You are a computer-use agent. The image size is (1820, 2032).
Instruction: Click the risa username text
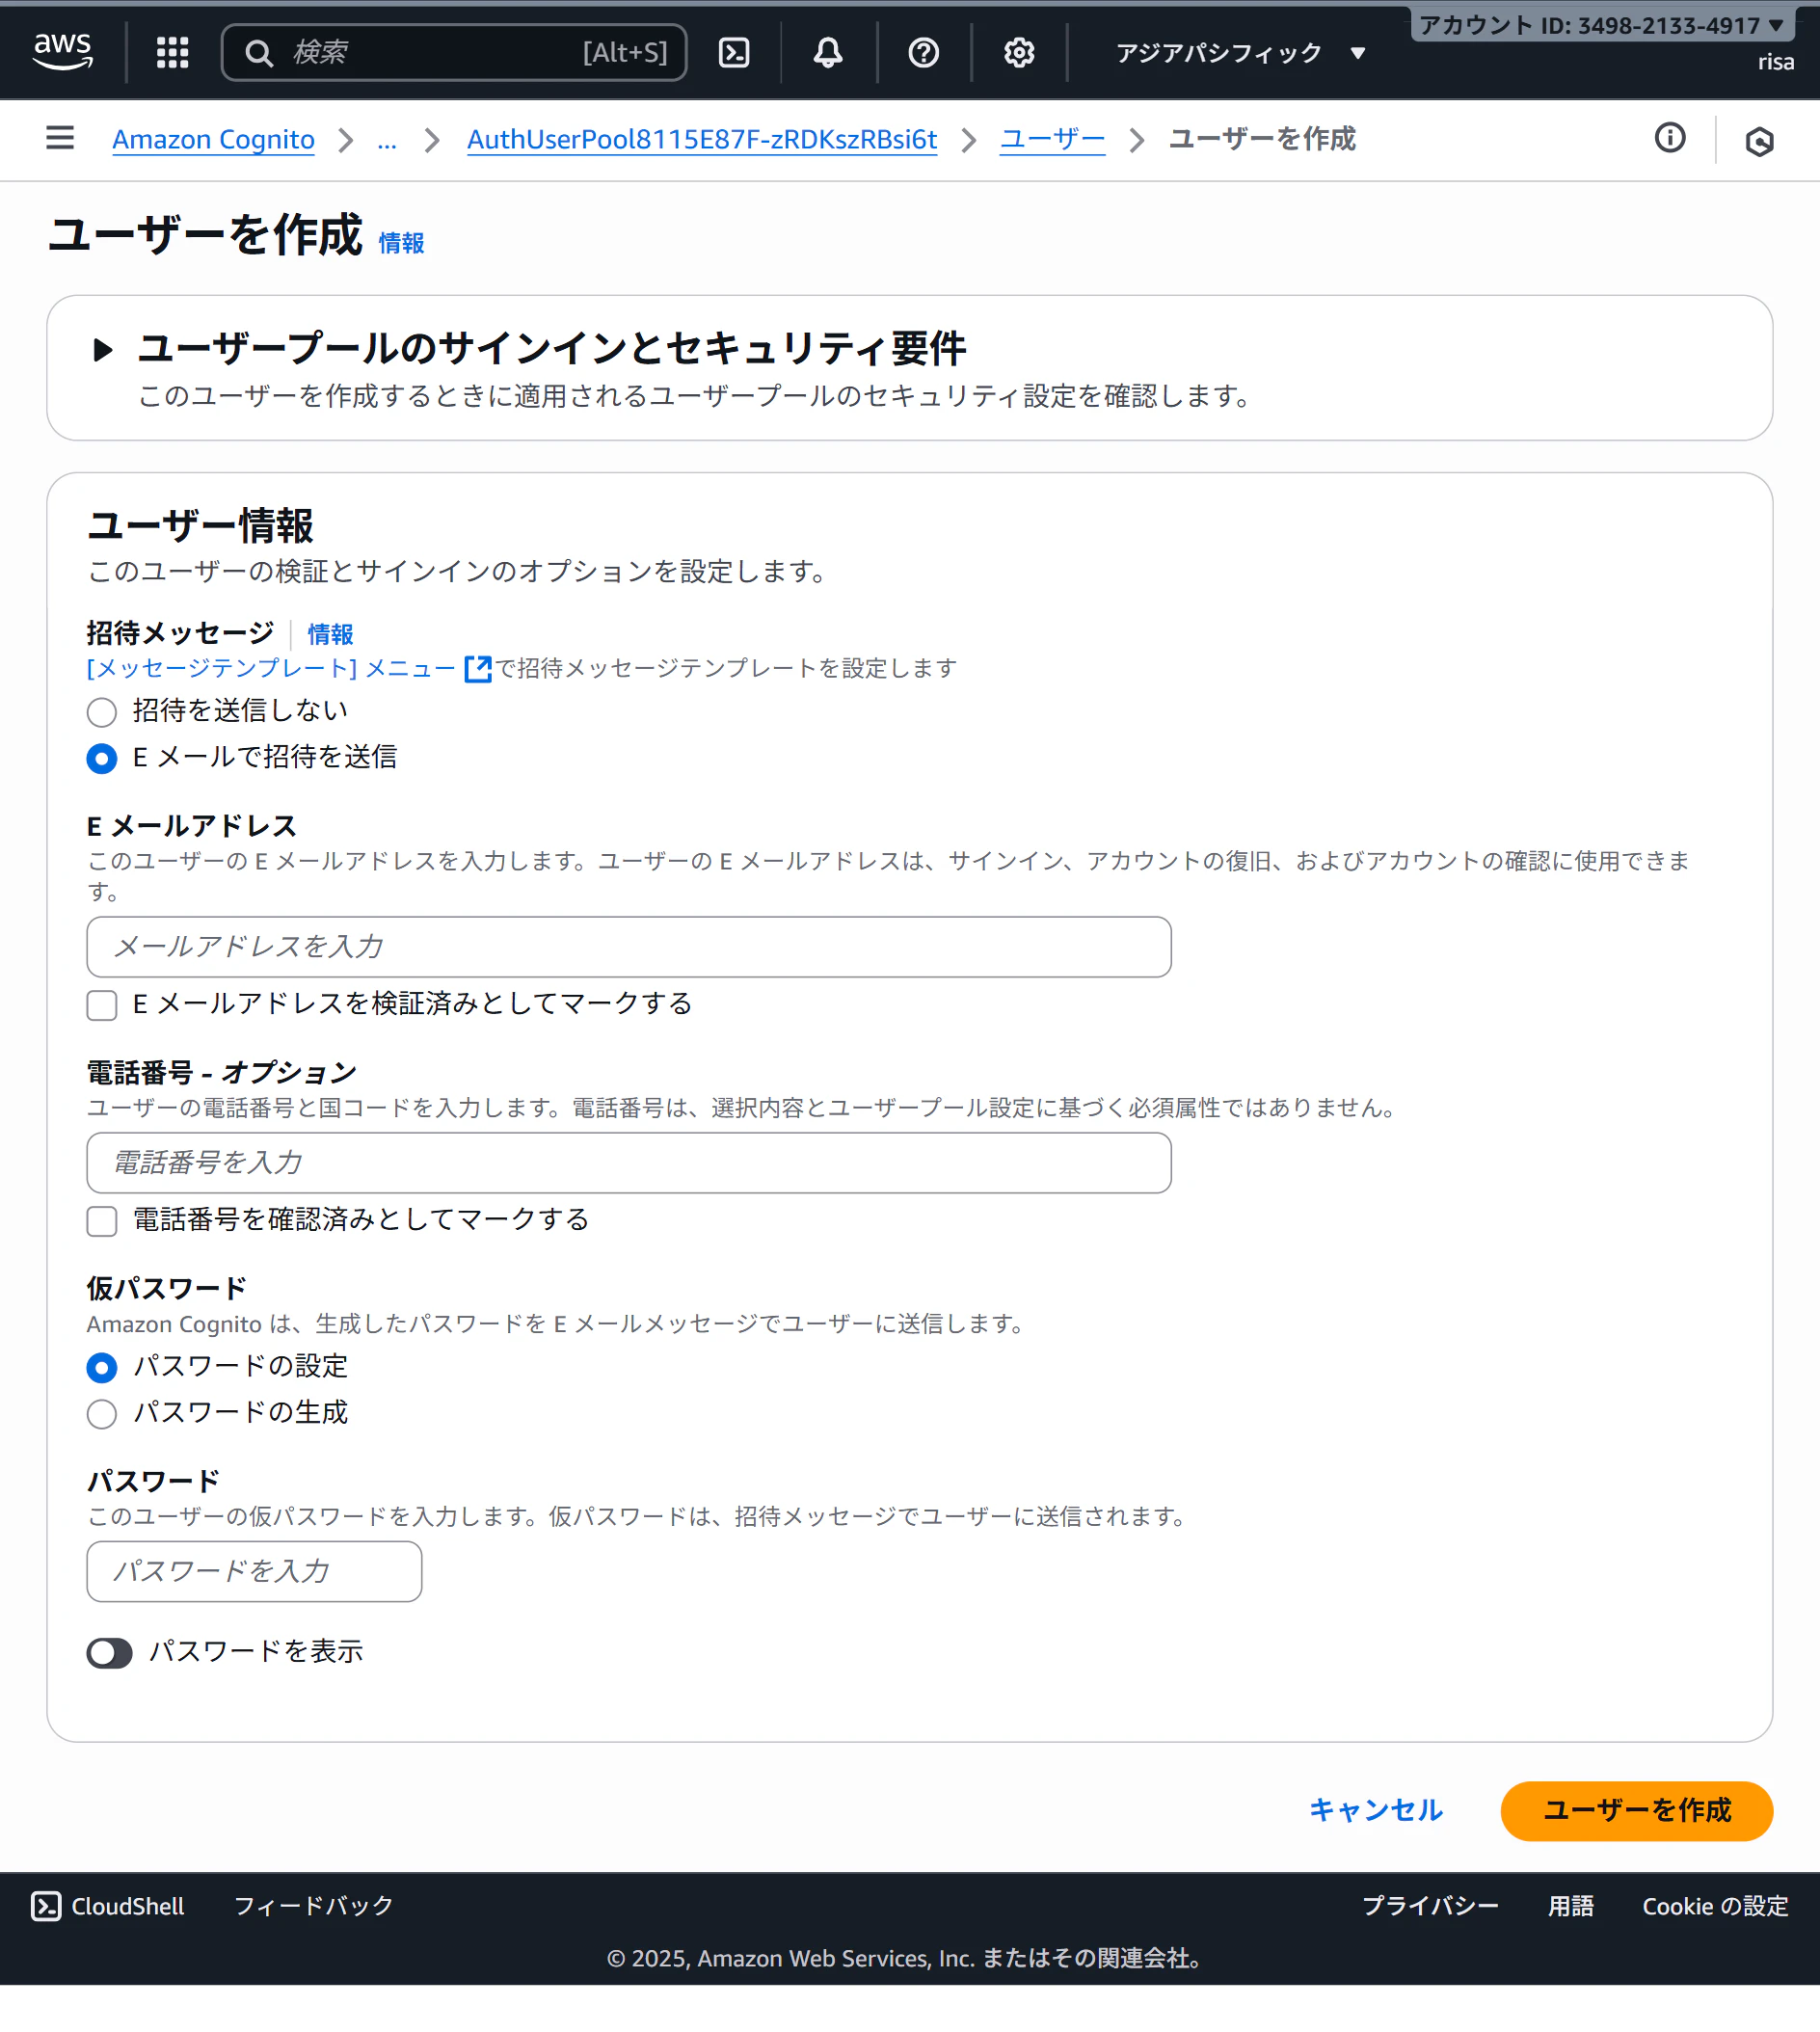pos(1775,62)
